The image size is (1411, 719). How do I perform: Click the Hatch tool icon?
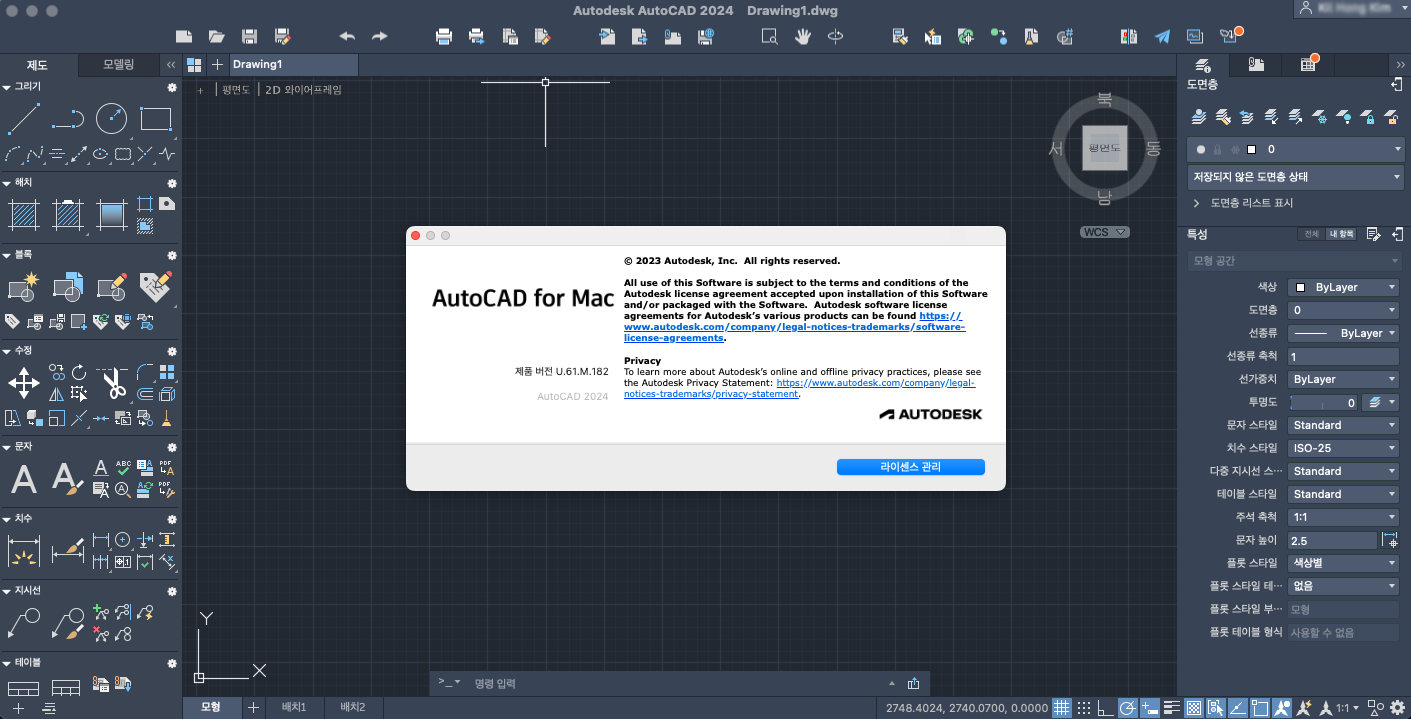tap(23, 213)
